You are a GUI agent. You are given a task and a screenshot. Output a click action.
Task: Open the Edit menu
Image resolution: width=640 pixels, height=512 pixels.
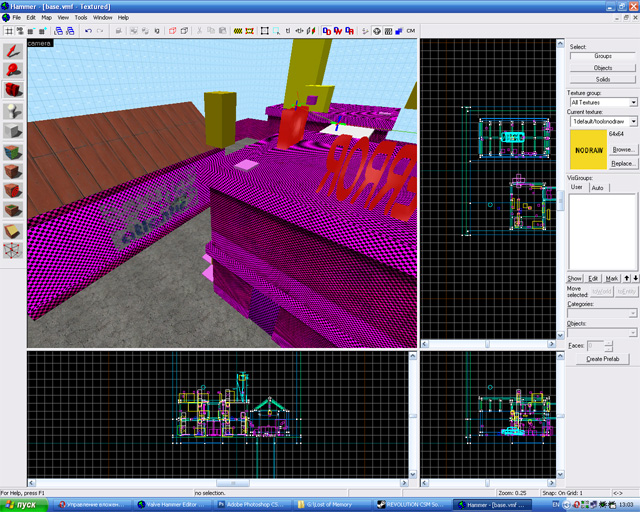point(31,18)
